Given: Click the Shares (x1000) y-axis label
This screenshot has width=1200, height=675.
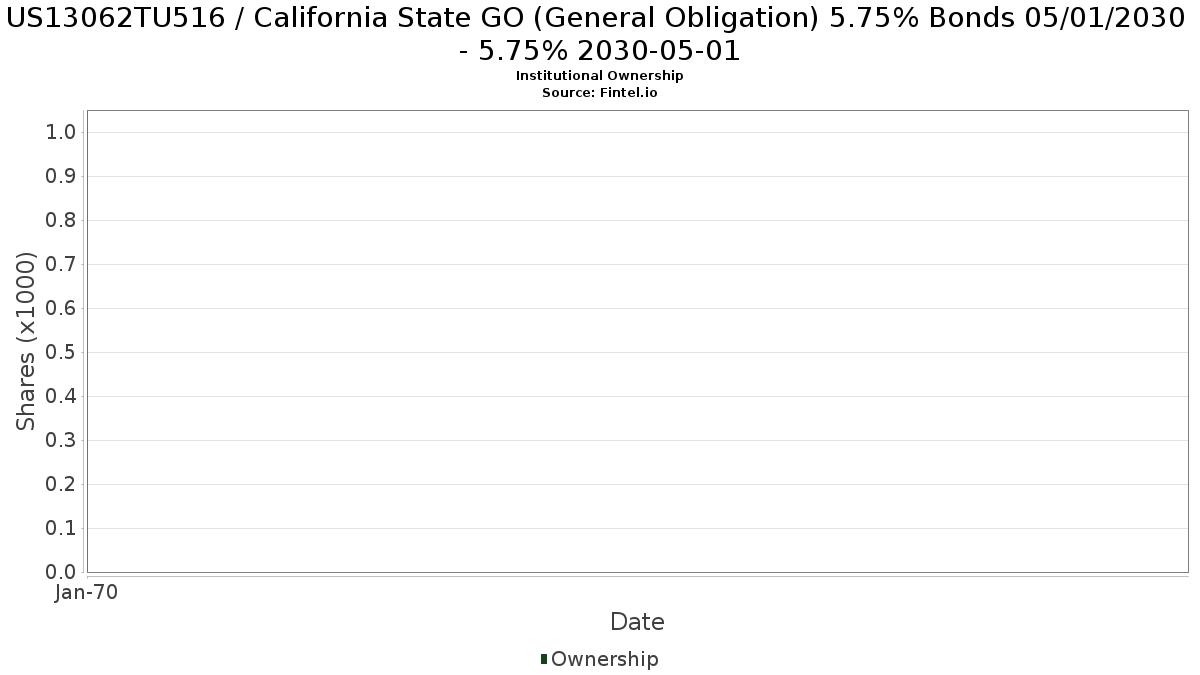Looking at the screenshot, I should (27, 341).
